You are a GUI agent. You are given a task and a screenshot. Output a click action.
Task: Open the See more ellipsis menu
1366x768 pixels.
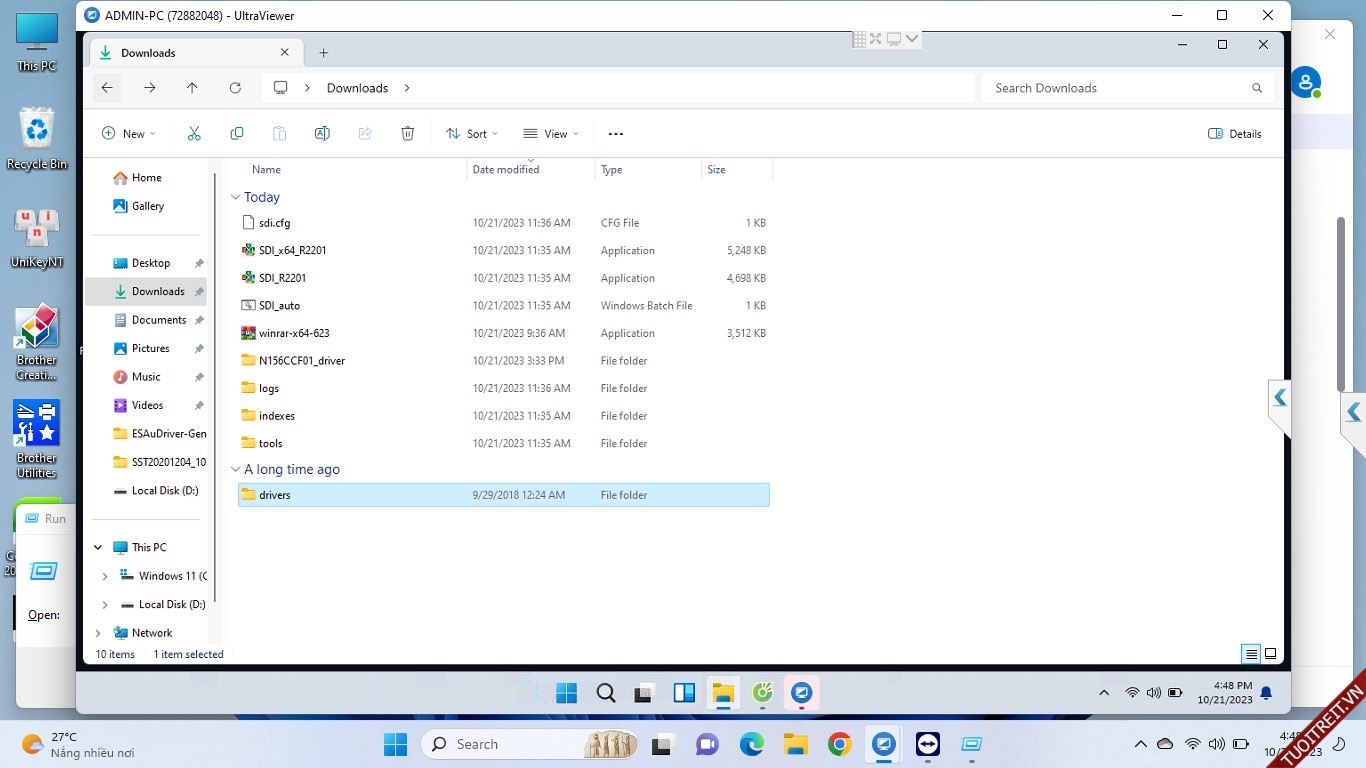tap(615, 134)
